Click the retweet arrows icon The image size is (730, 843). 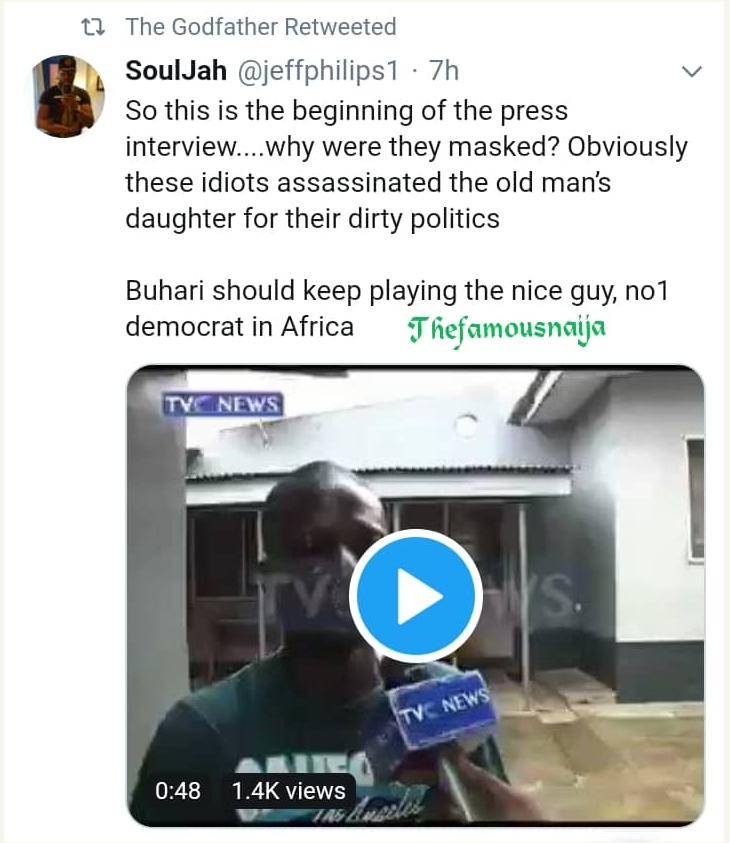(x=93, y=26)
